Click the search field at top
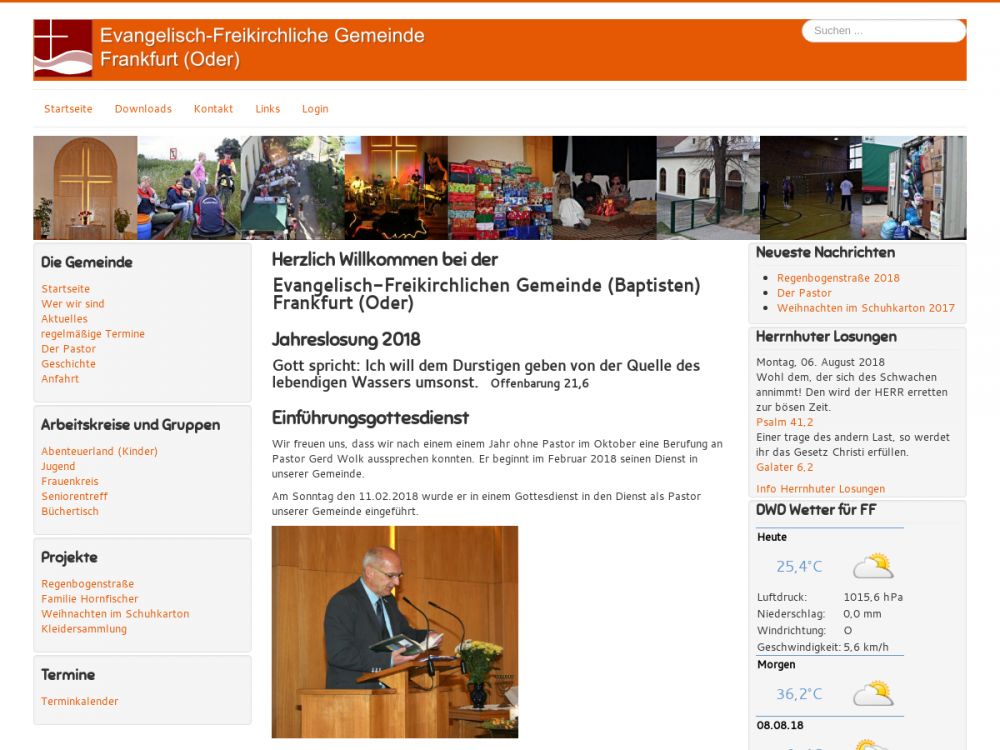1000x750 pixels. [883, 31]
